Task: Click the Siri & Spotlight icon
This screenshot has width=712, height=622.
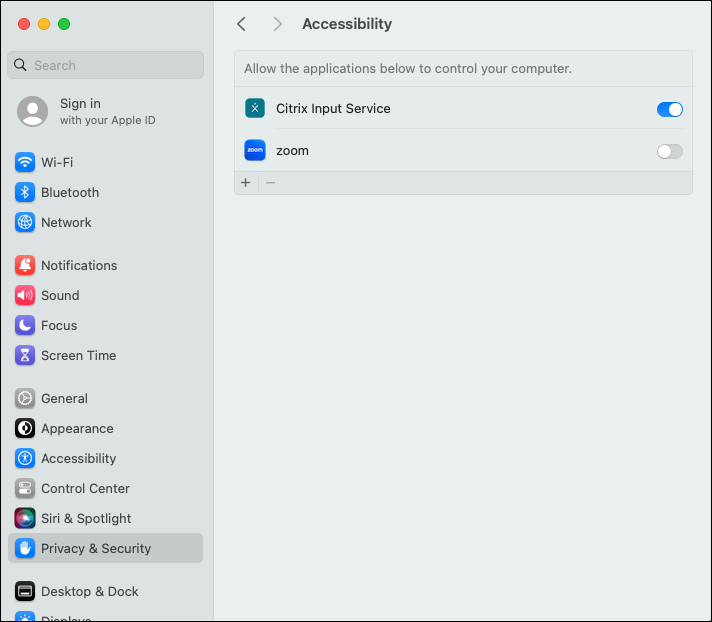Action: [x=25, y=518]
